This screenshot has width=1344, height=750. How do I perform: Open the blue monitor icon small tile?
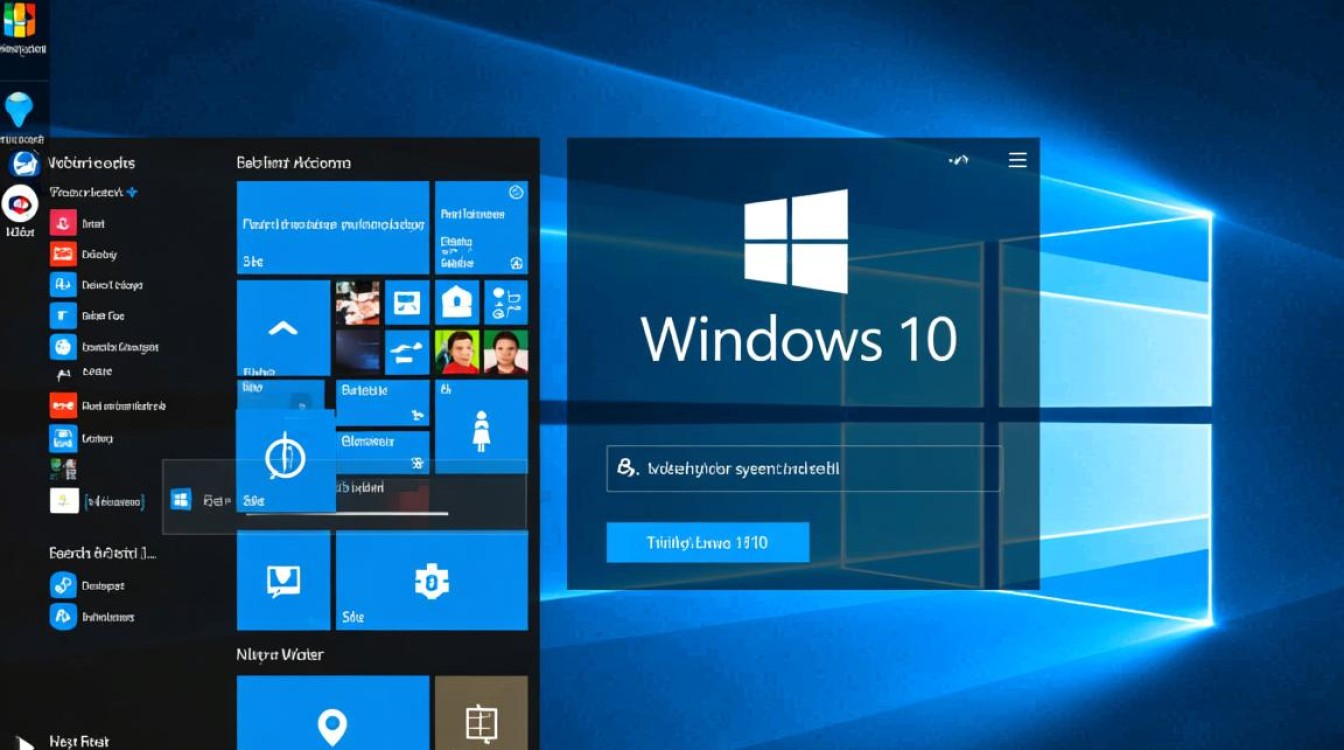coord(407,302)
